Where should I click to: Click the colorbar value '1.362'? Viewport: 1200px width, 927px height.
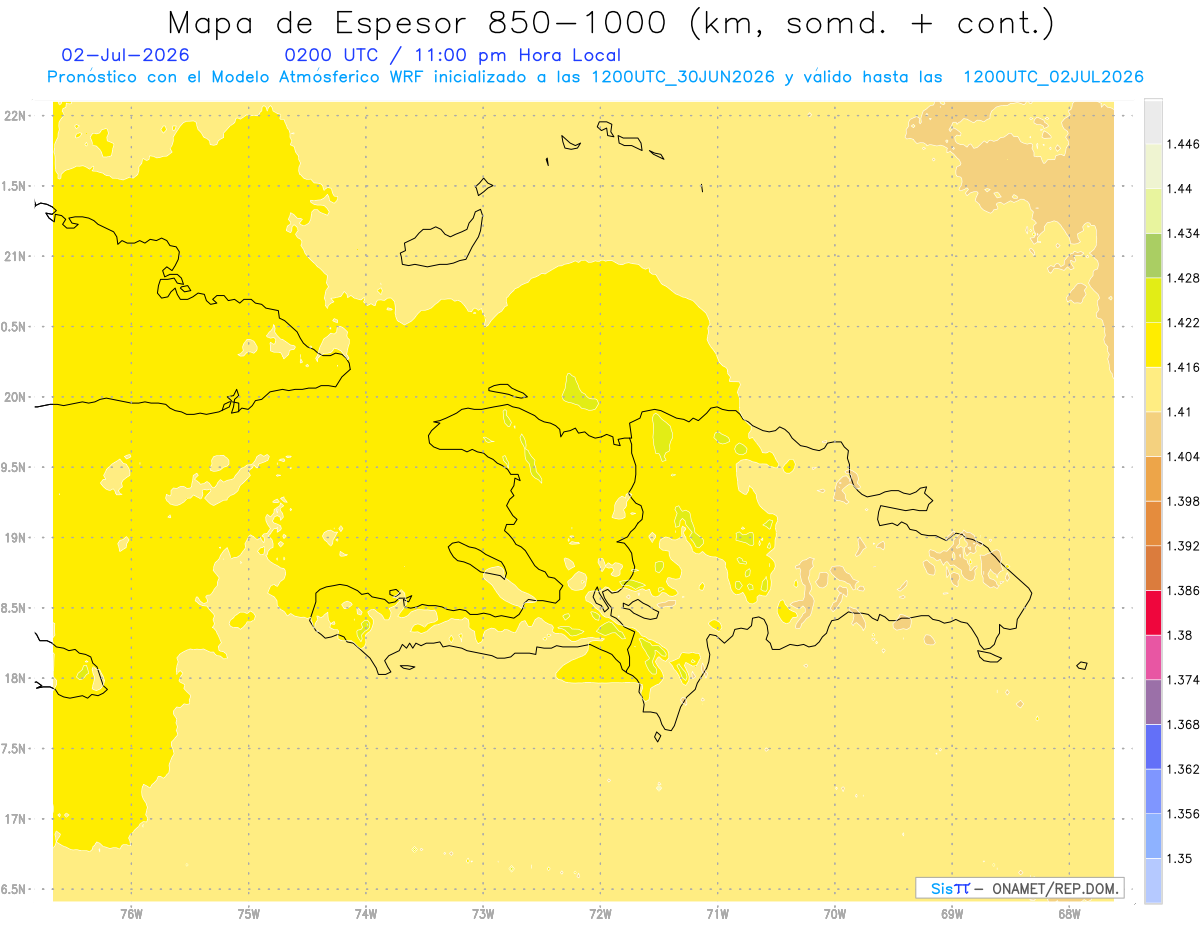(1183, 769)
